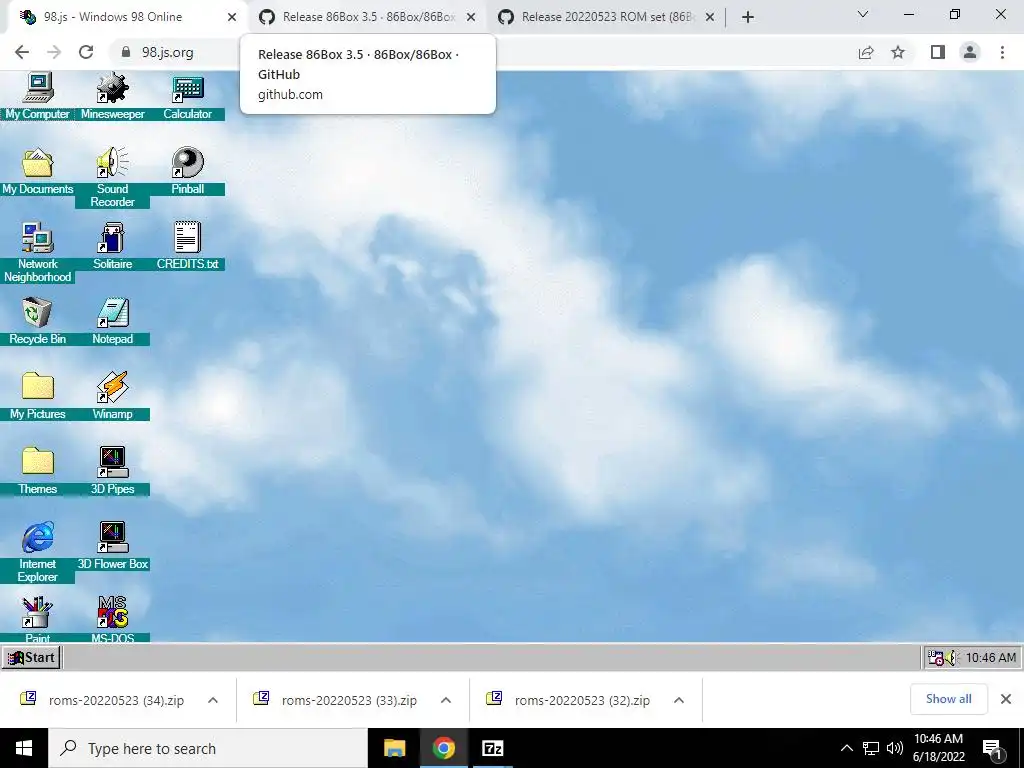Viewport: 1024px width, 768px height.
Task: Switch to Release 20220523 ROM set tab
Action: click(606, 17)
